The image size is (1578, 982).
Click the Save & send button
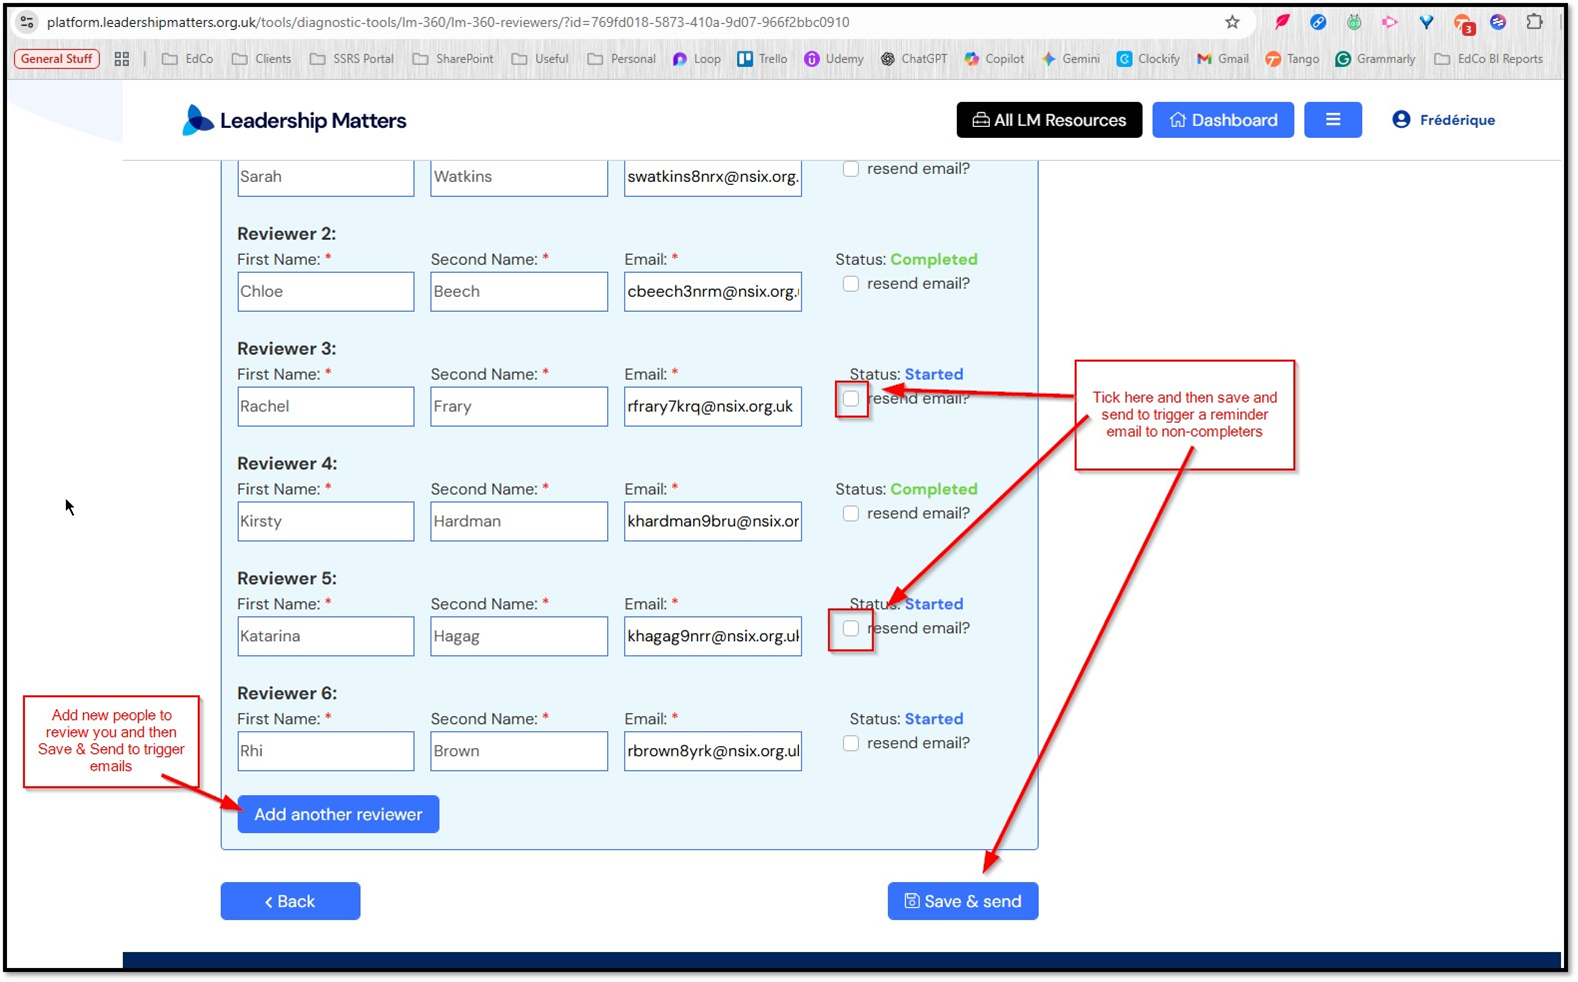click(x=963, y=901)
